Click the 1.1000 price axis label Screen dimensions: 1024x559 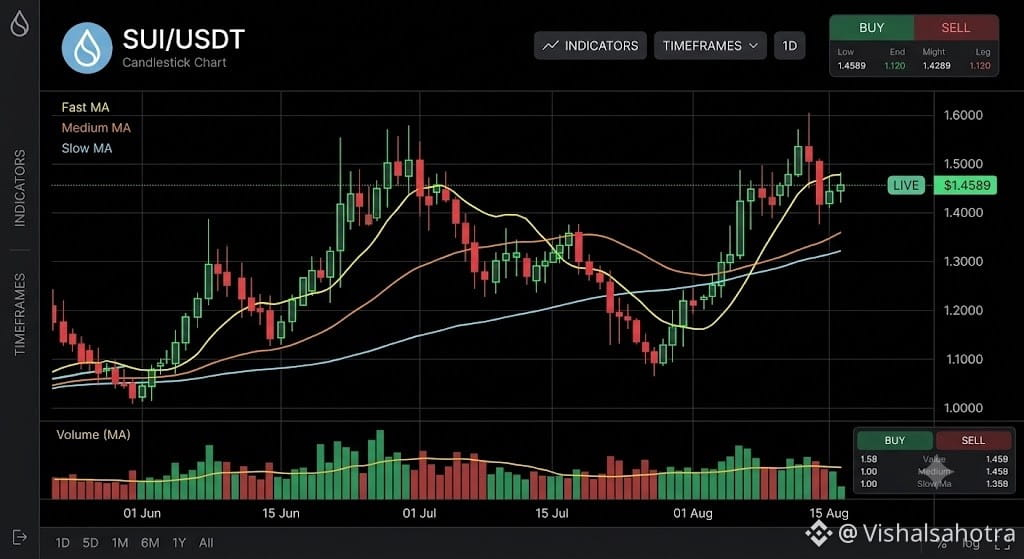point(963,359)
